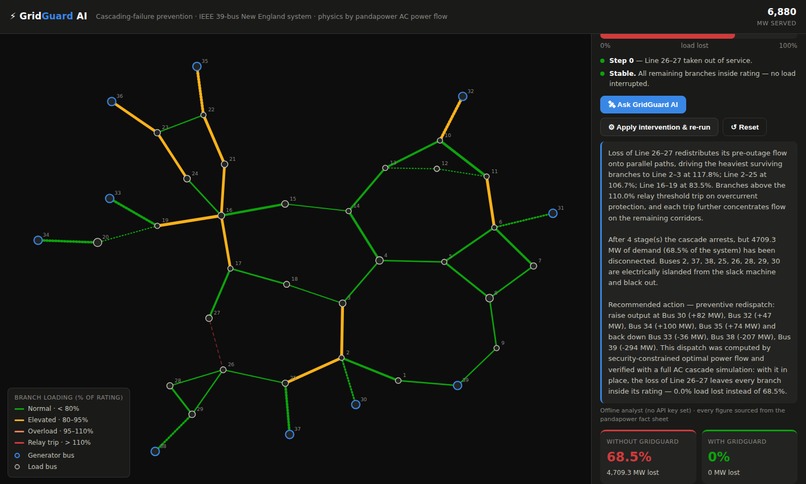Select generator bus 36 node

tap(112, 101)
